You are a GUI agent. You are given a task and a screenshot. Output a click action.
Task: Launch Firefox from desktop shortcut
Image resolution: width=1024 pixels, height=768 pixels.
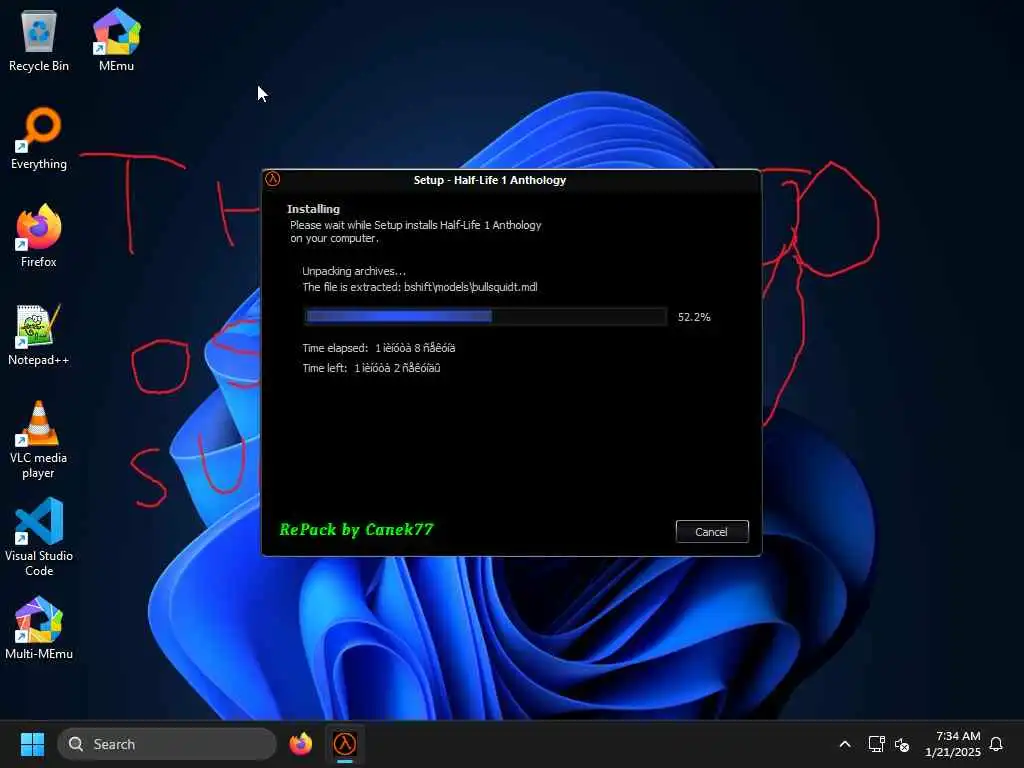coord(39,236)
